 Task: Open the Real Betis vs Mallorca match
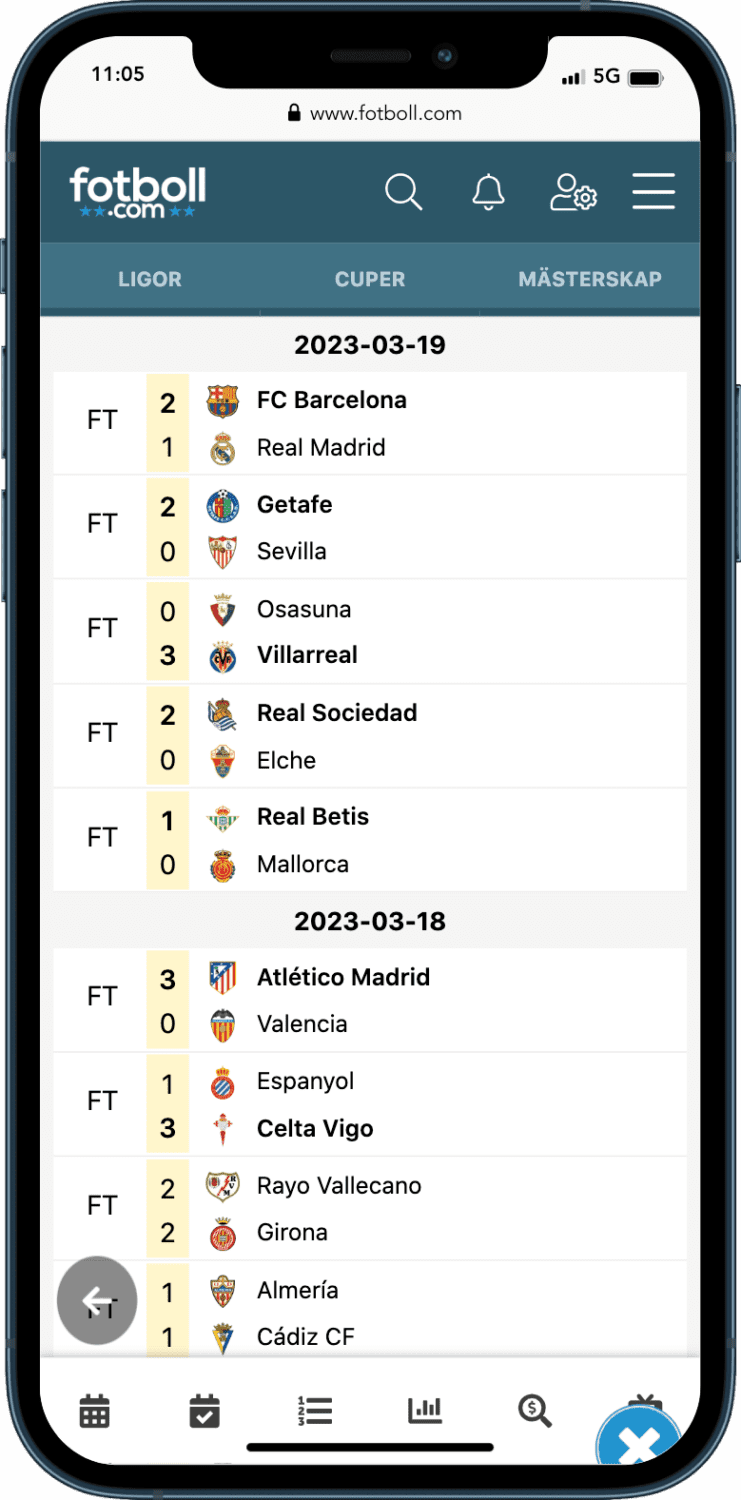(x=370, y=839)
